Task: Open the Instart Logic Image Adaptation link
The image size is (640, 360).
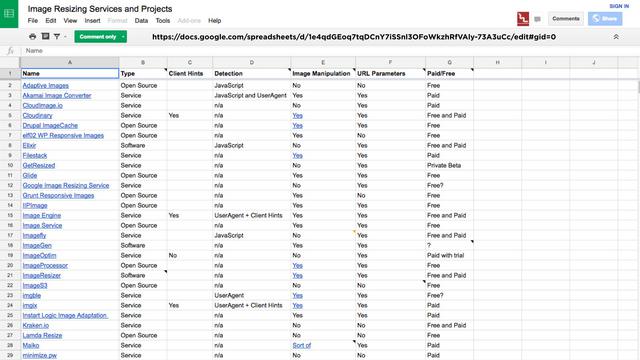Action: point(65,316)
